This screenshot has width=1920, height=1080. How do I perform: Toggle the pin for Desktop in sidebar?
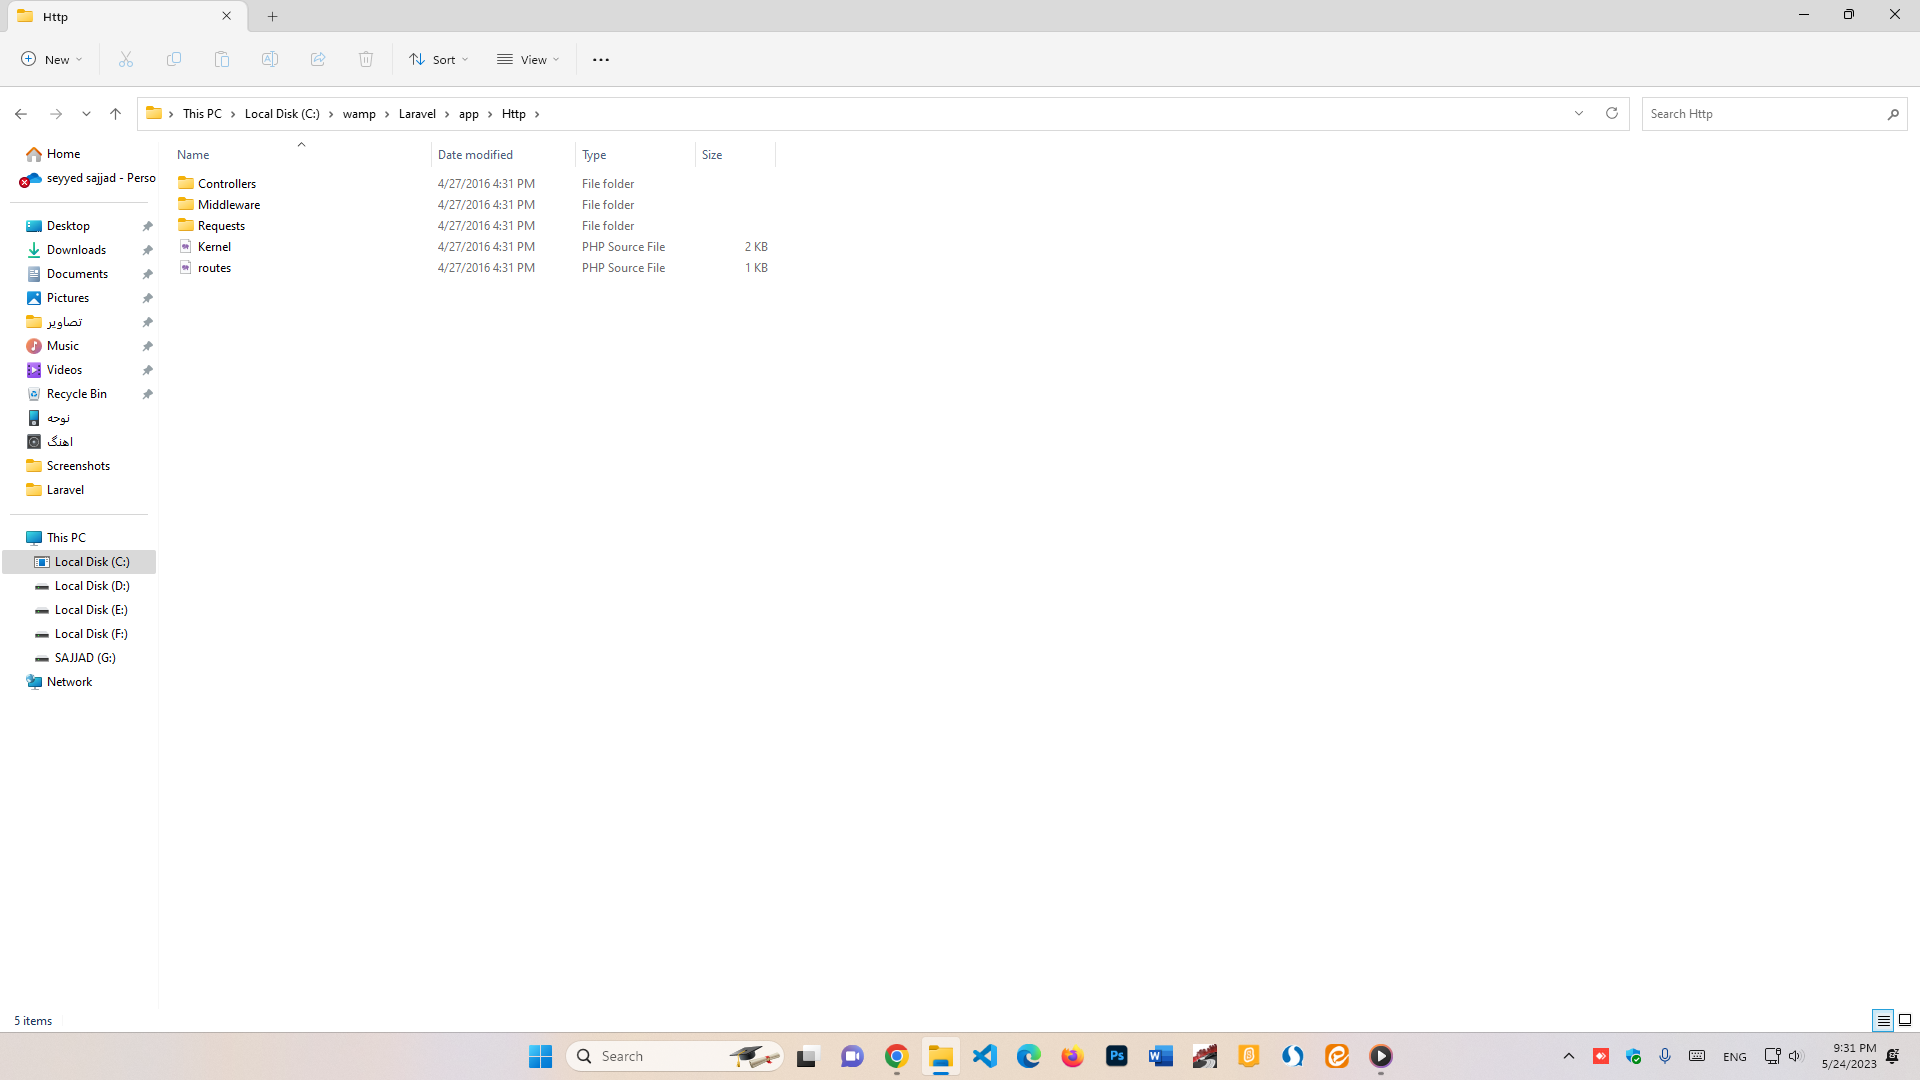[148, 225]
